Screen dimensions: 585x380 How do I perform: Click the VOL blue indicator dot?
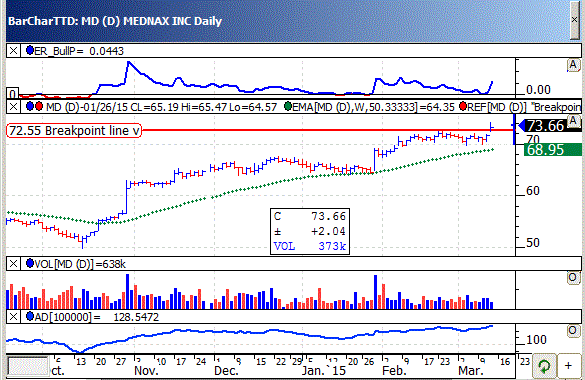click(30, 264)
